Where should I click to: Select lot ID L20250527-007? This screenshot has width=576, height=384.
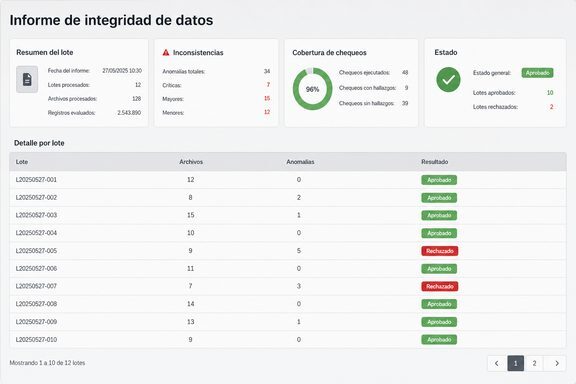(36, 286)
